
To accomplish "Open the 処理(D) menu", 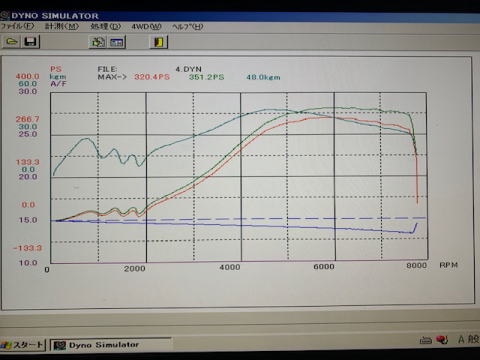I will pos(106,26).
